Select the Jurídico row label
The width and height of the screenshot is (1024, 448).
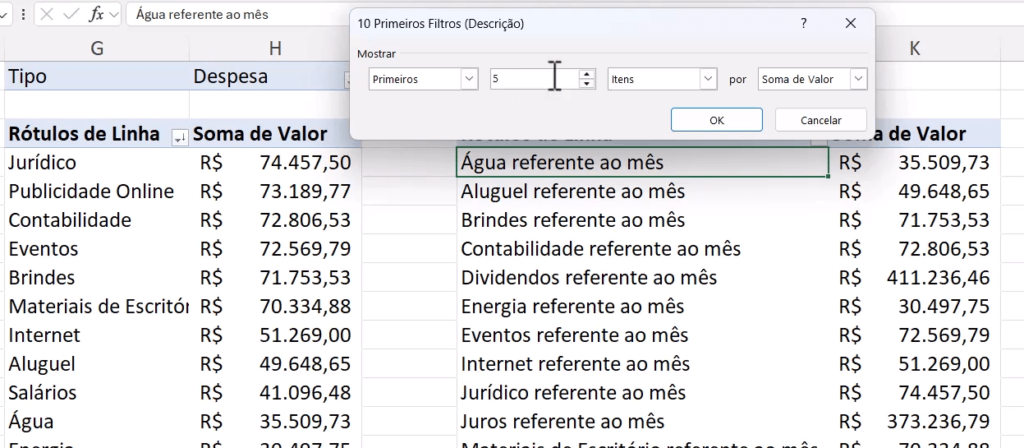pos(97,162)
